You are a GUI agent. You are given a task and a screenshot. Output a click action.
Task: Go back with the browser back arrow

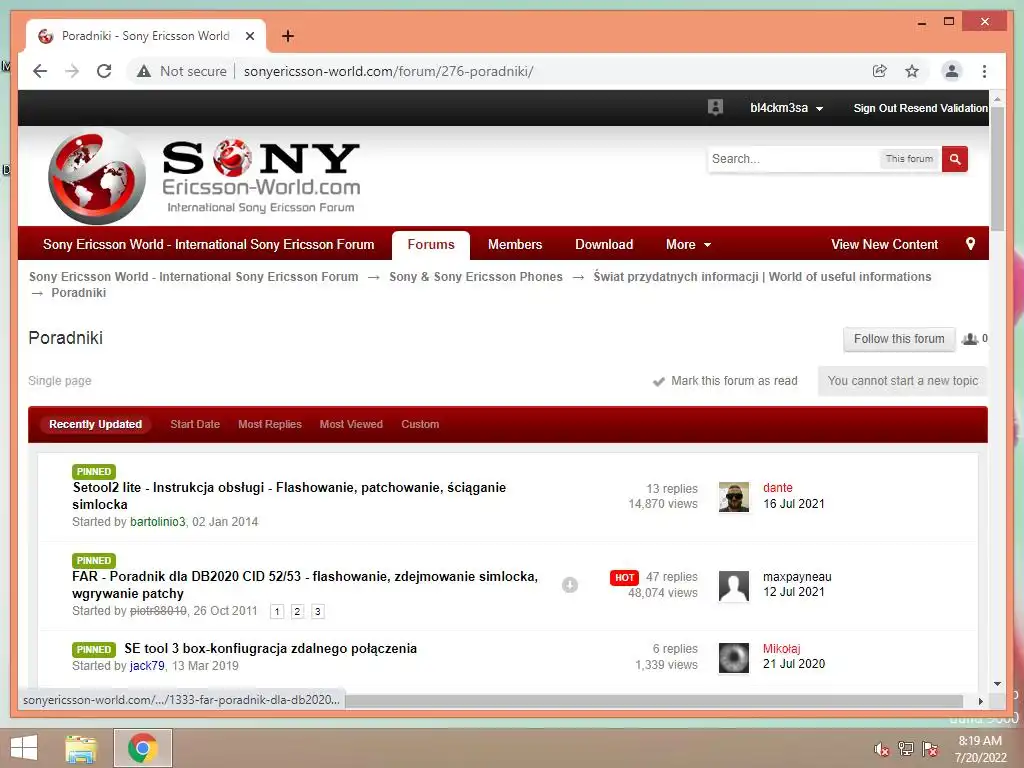pyautogui.click(x=40, y=71)
